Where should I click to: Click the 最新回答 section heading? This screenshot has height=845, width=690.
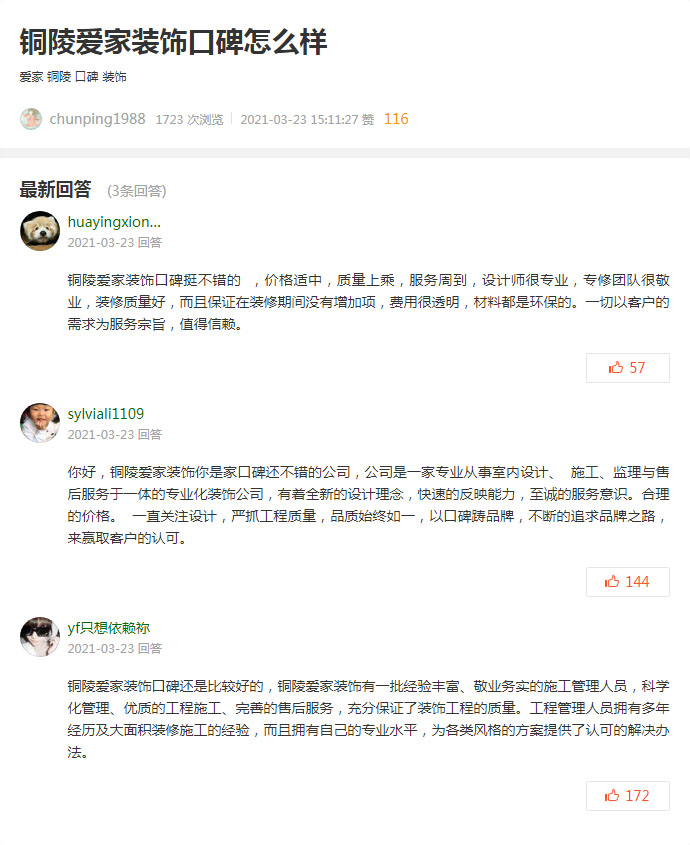(56, 190)
